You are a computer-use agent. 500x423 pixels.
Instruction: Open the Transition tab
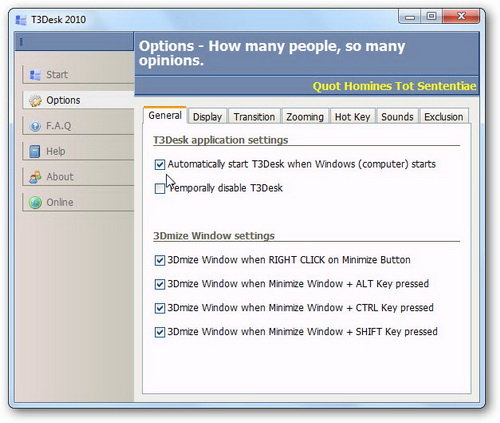coord(254,117)
